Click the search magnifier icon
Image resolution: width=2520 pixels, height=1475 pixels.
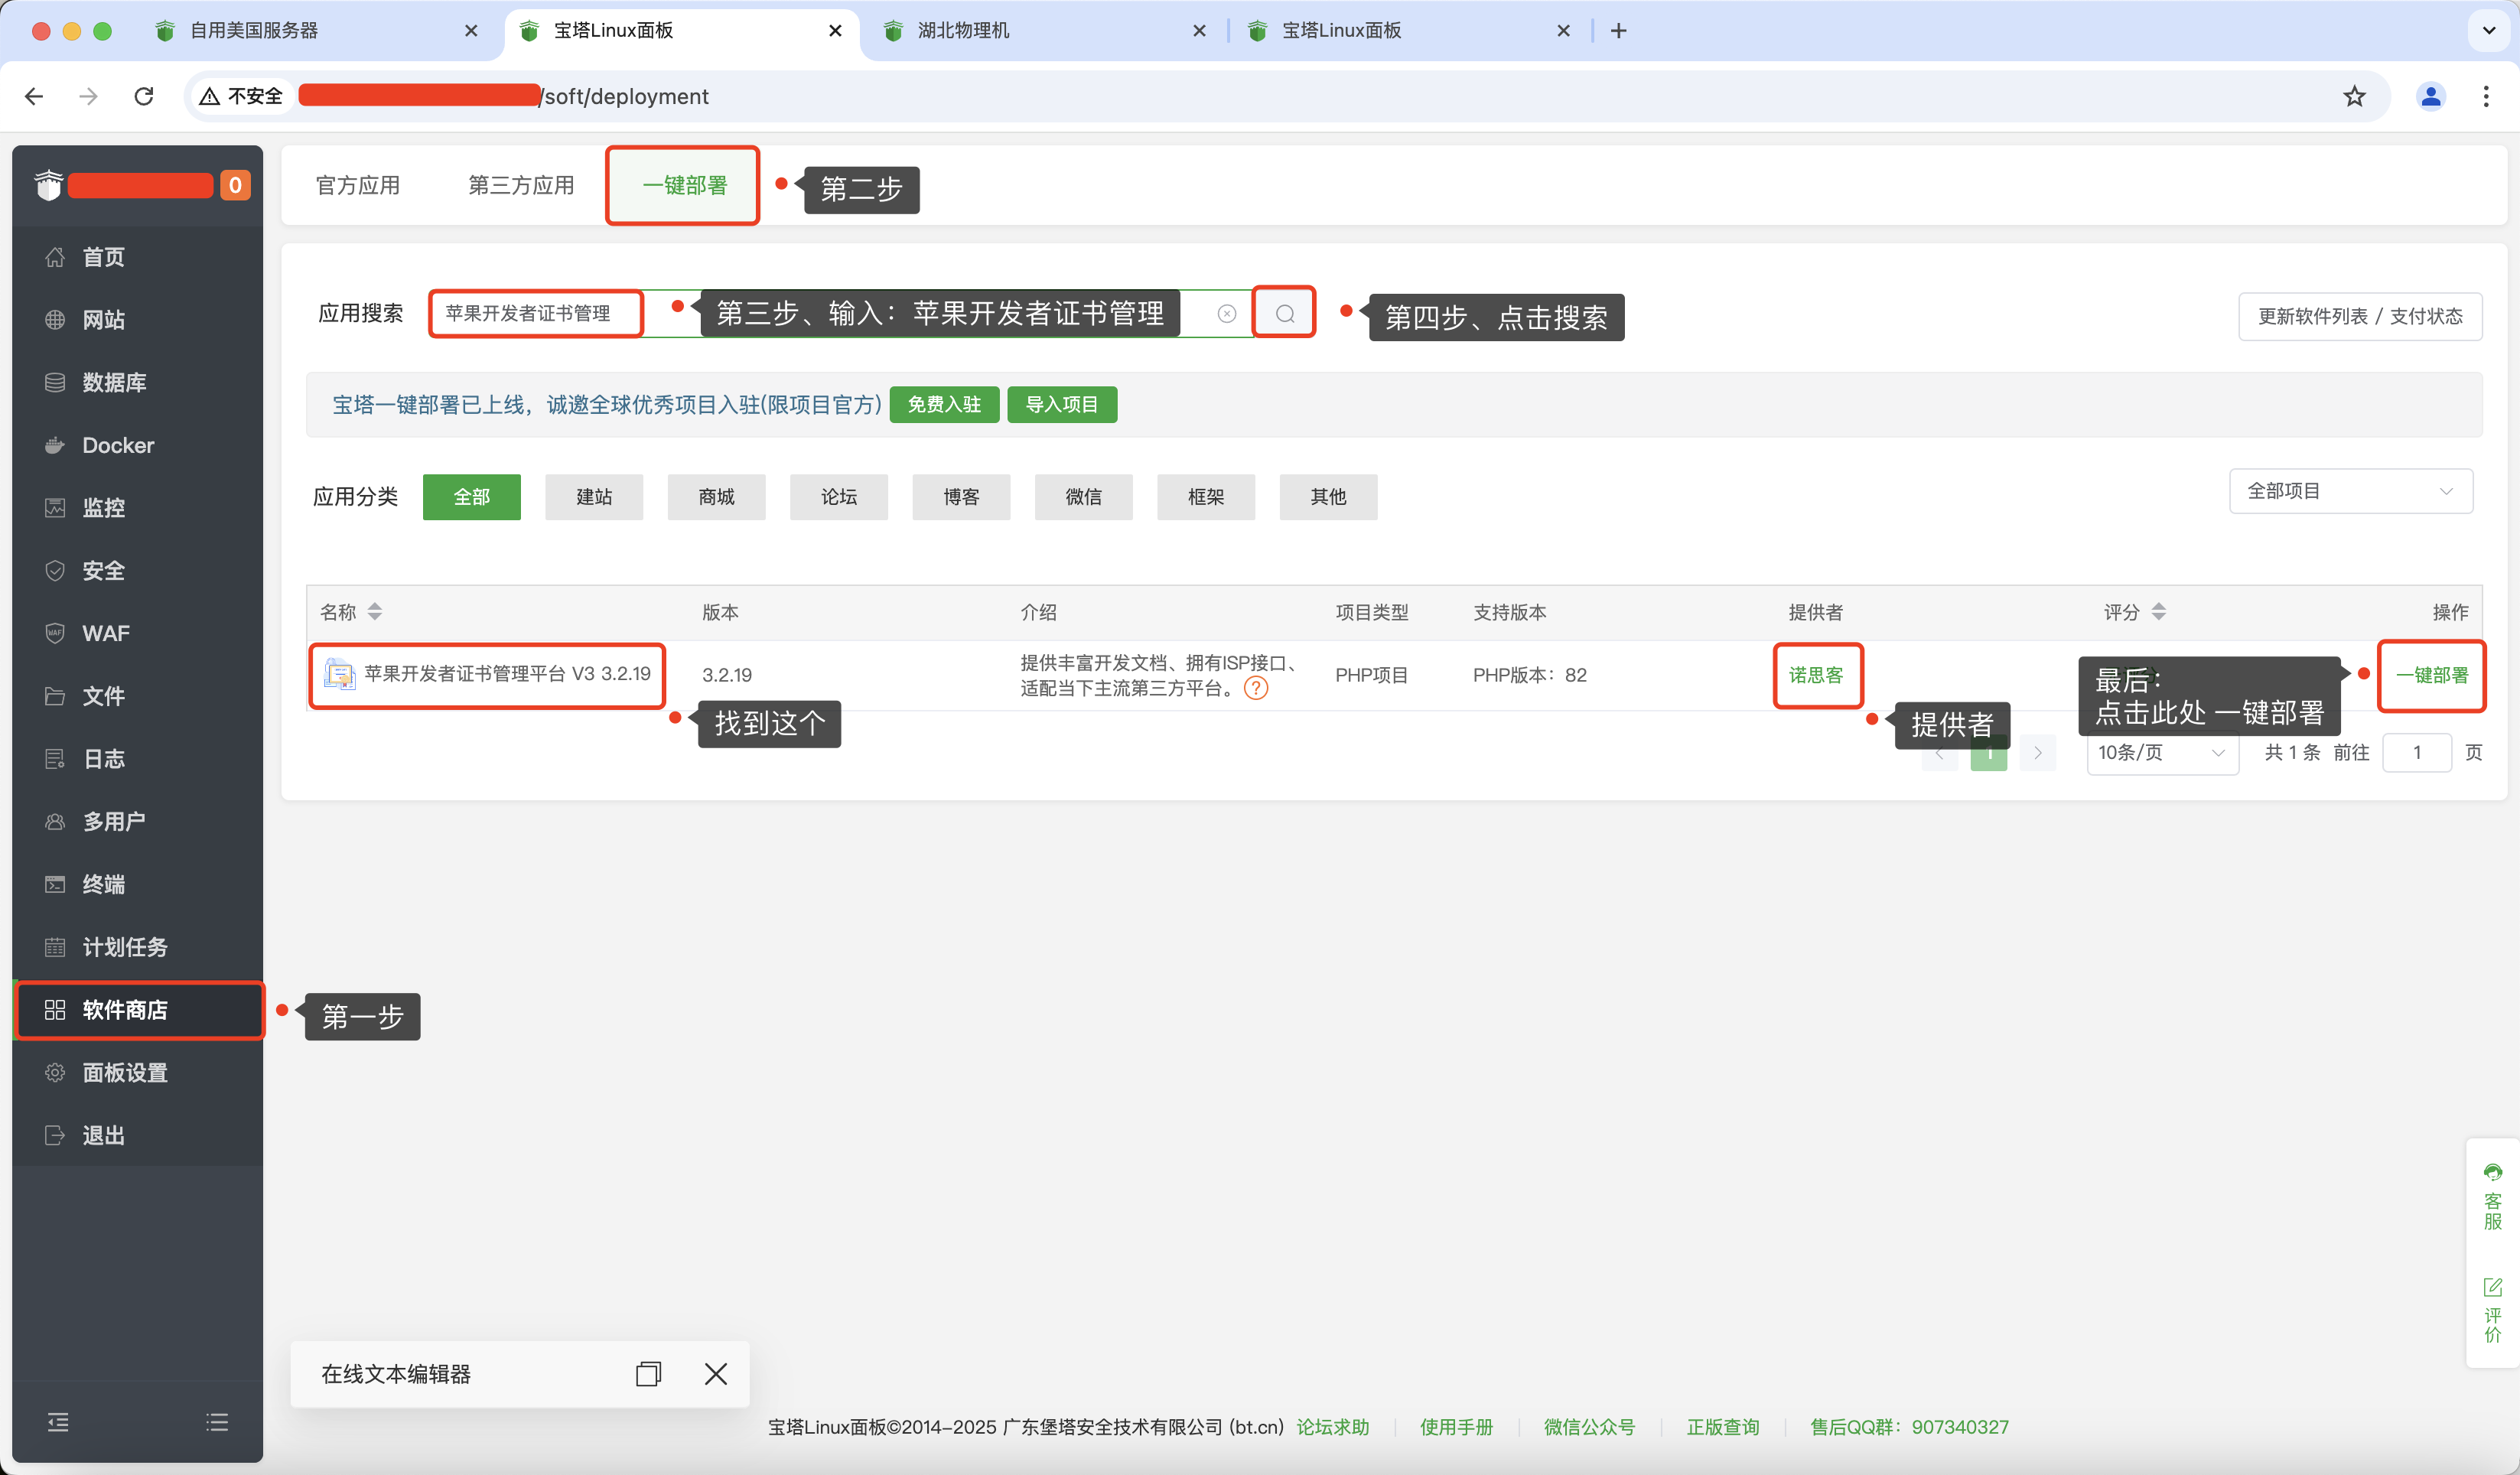(x=1285, y=314)
